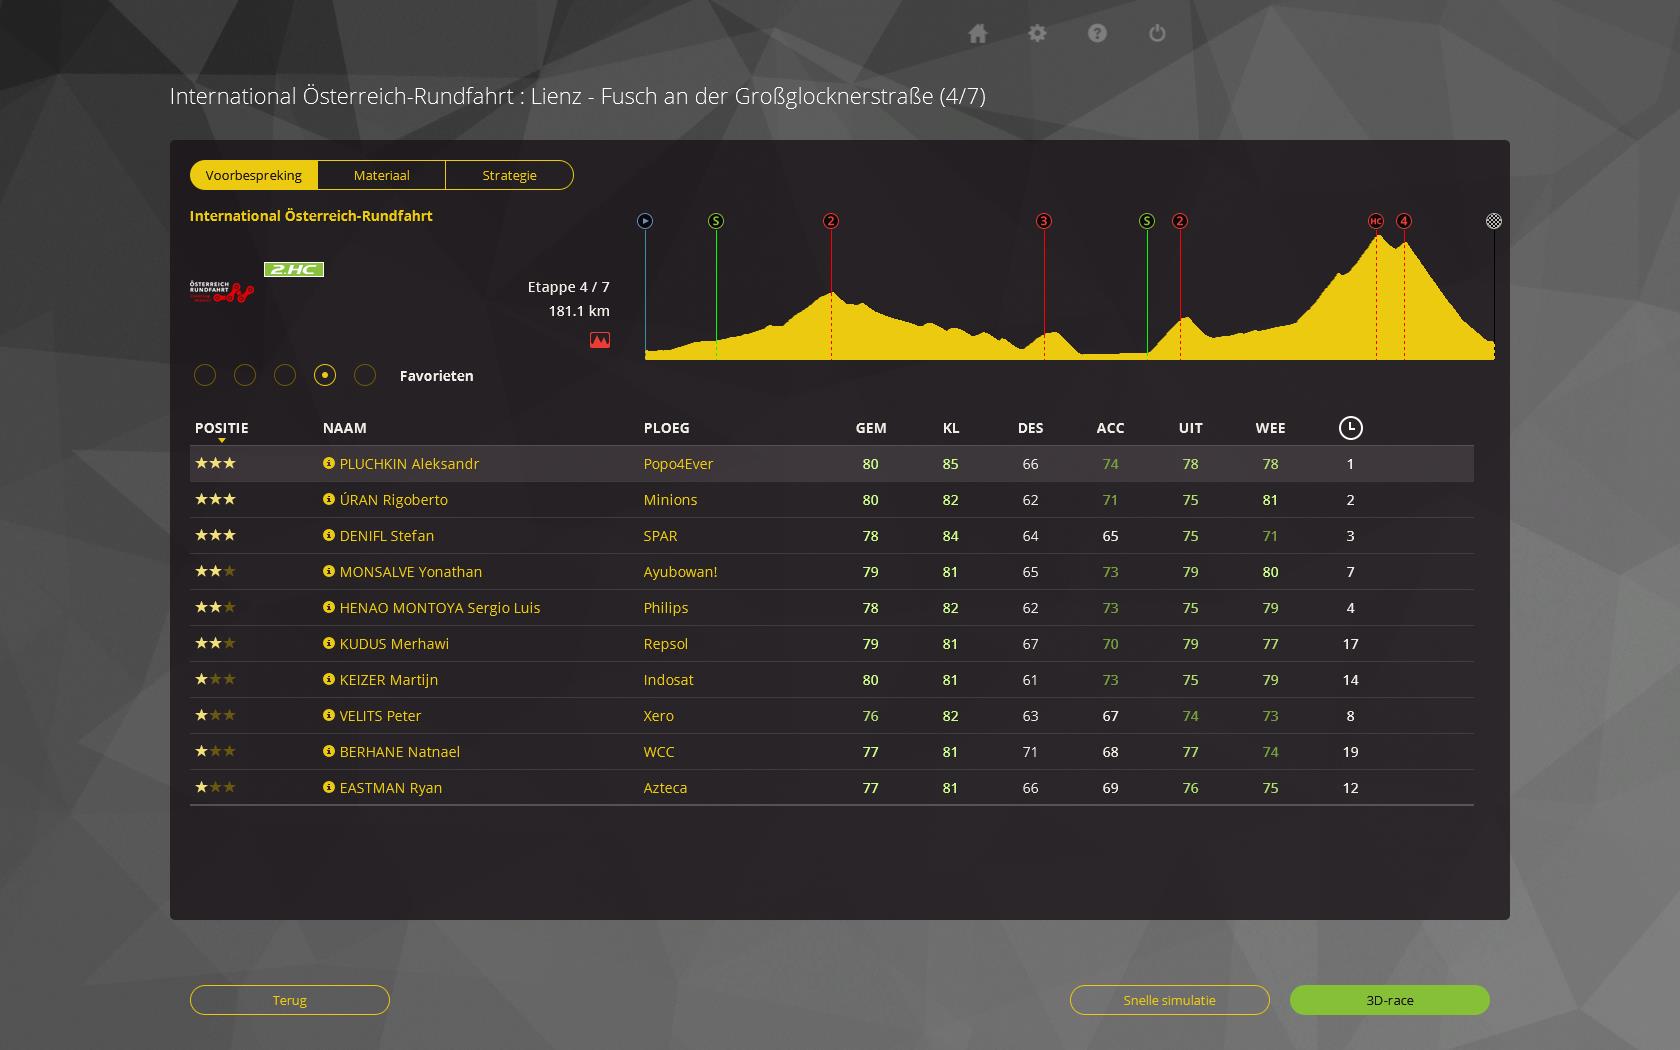Sort table by NAAM column
Viewport: 1680px width, 1050px height.
click(345, 428)
